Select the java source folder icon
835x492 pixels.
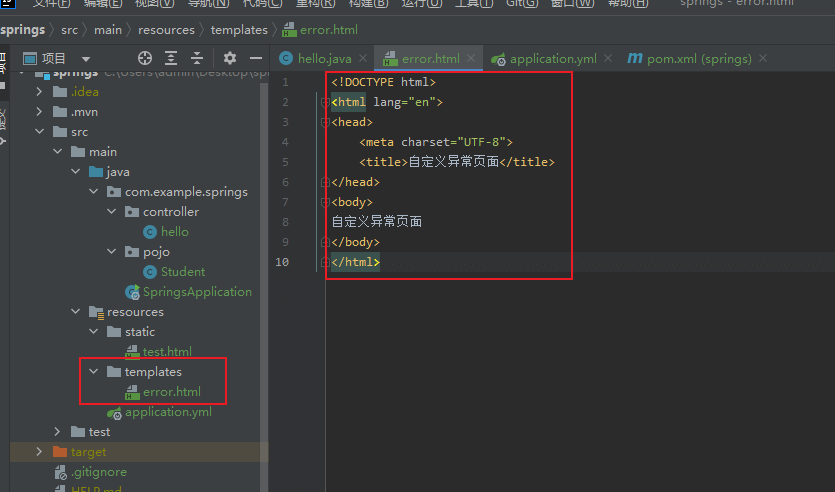(96, 171)
